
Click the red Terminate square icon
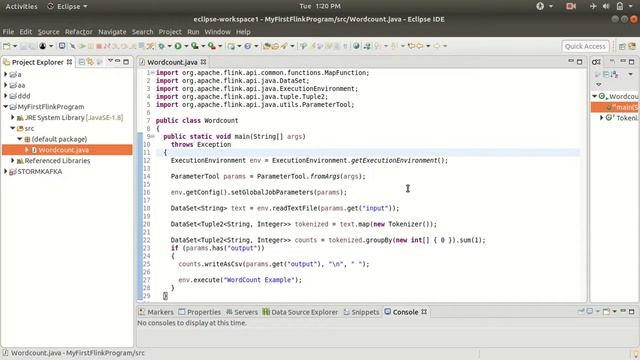coord(99,46)
